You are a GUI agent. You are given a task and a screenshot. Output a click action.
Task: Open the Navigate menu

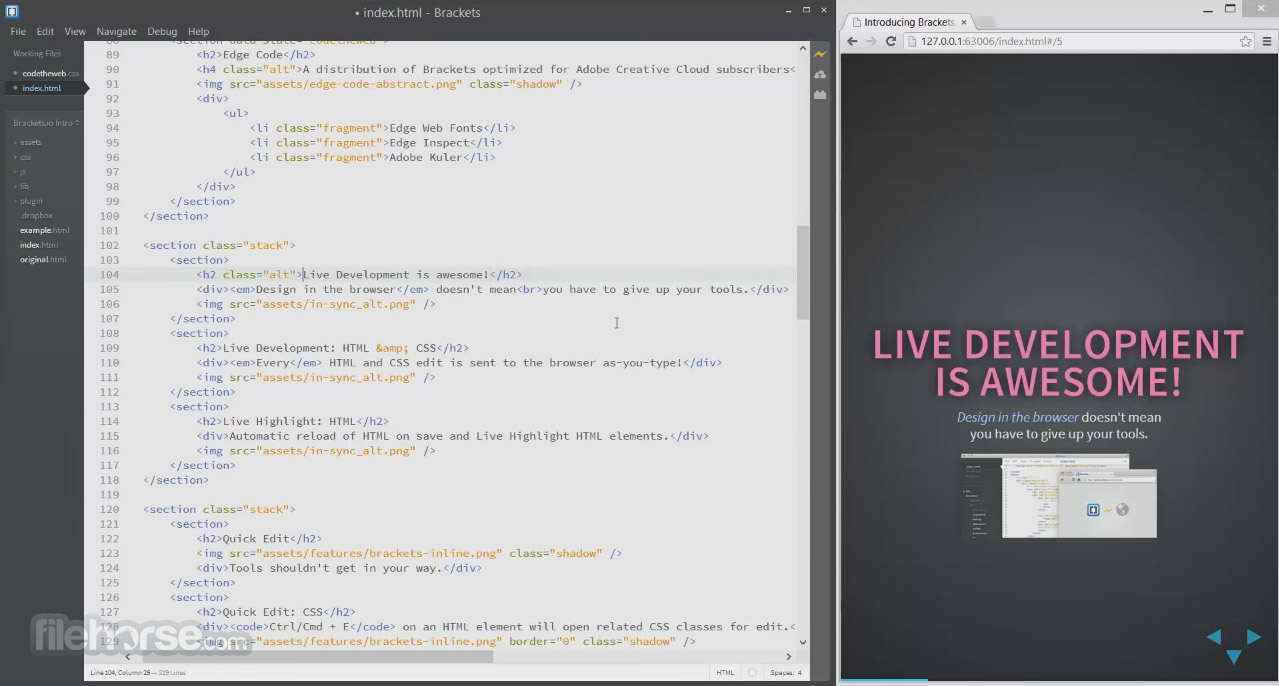tap(117, 32)
